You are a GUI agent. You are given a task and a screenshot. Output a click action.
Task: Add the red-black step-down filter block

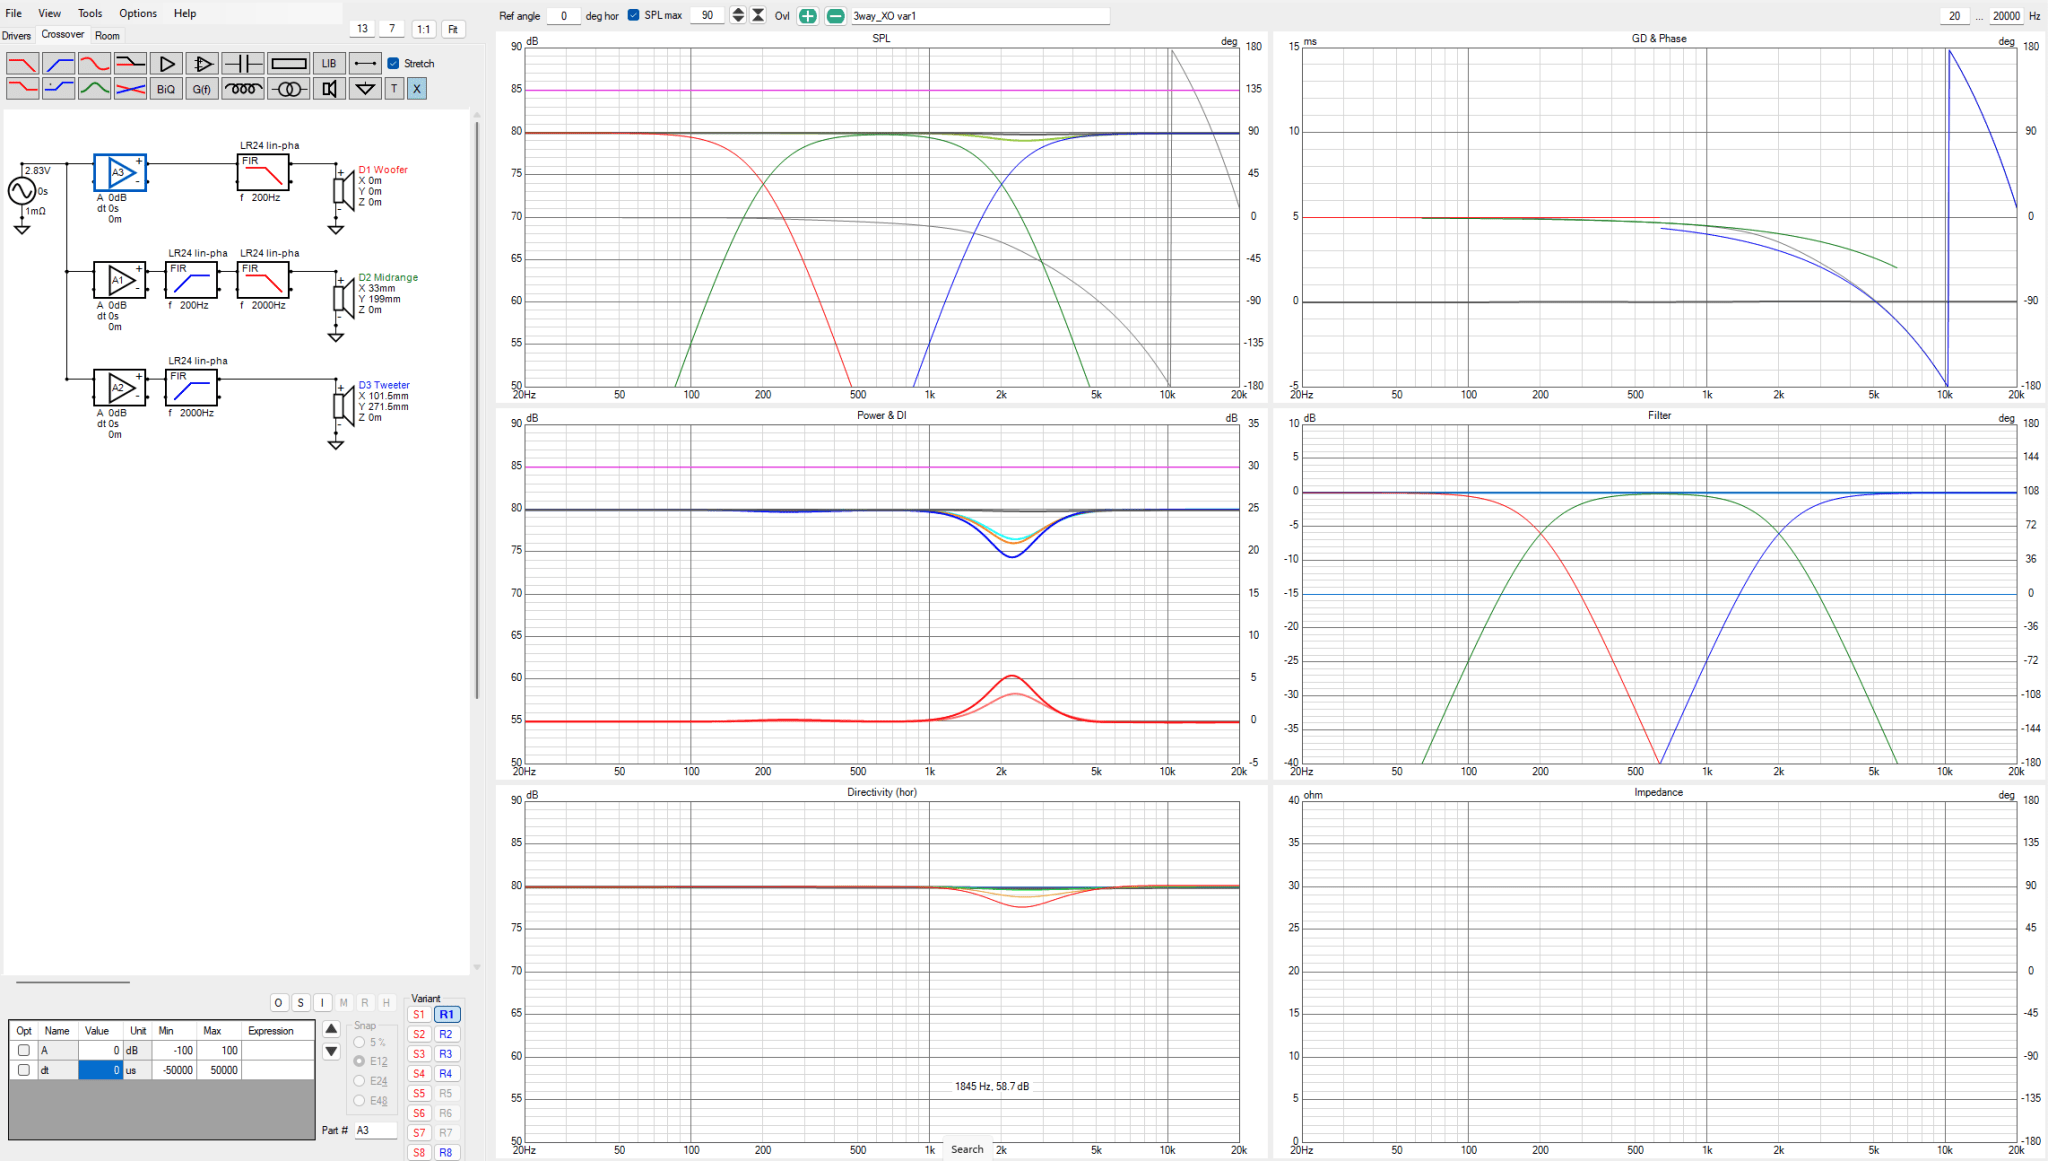point(130,63)
